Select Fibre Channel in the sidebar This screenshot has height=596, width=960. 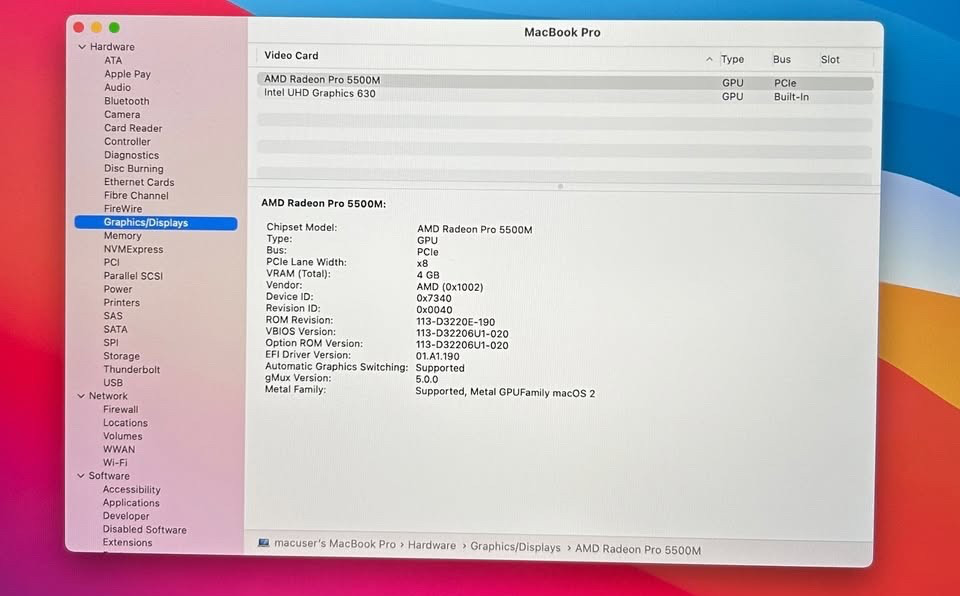(136, 195)
